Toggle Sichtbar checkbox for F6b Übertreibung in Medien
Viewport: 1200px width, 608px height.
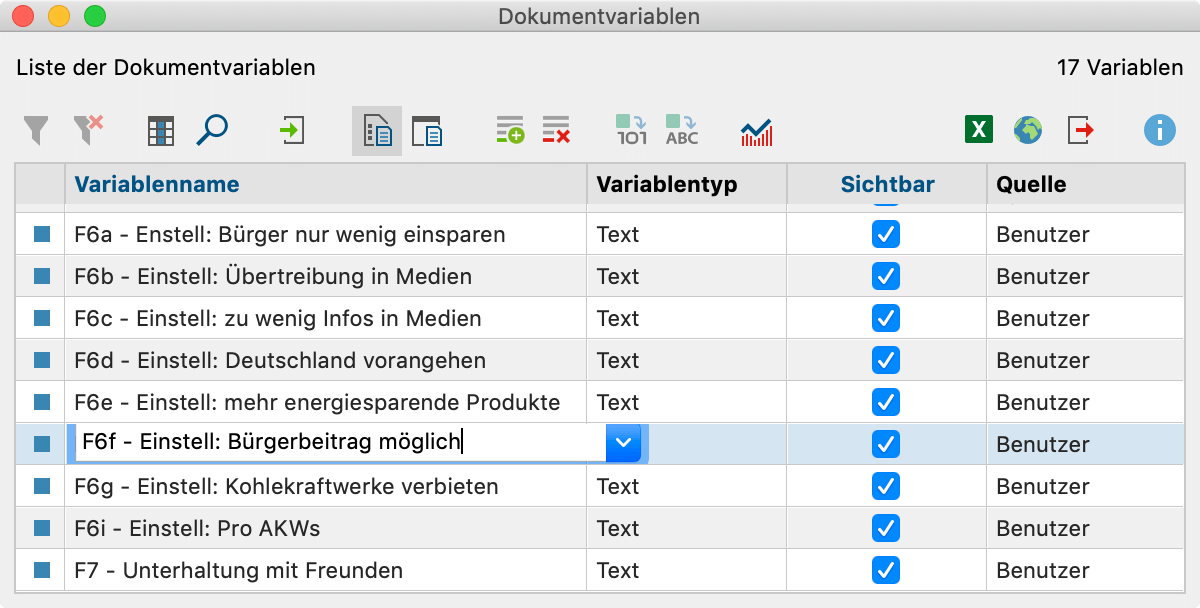(x=886, y=276)
